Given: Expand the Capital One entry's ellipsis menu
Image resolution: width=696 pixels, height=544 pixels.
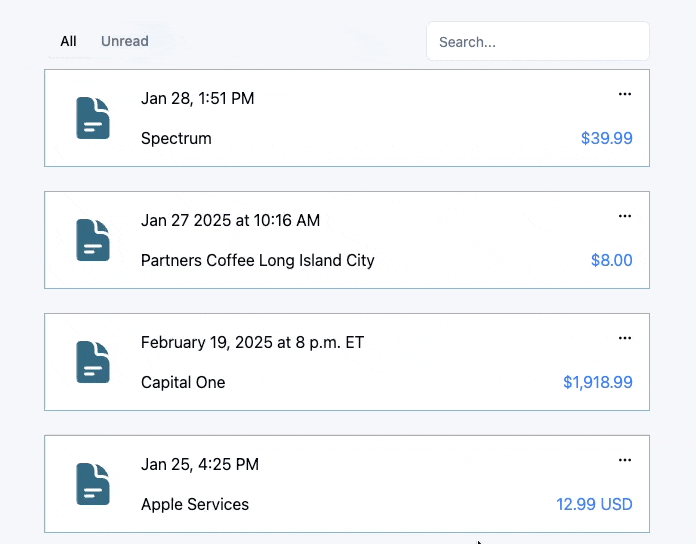Looking at the screenshot, I should click(625, 338).
